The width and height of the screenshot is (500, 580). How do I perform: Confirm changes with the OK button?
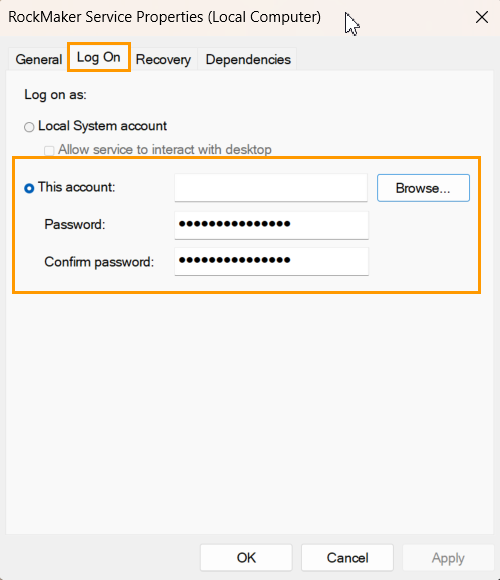(246, 557)
